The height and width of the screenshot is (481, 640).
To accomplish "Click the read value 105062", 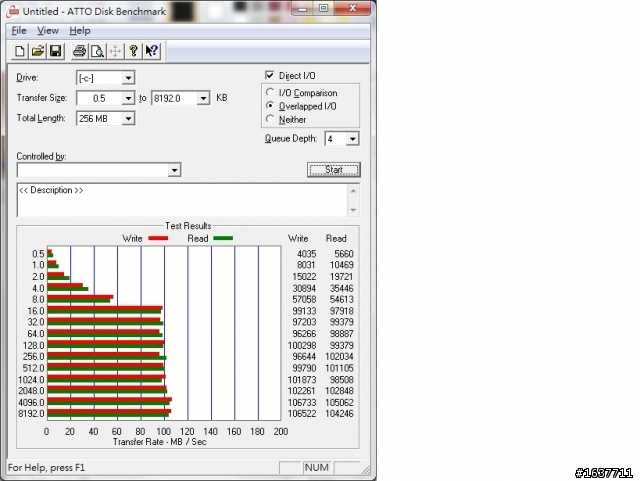I will click(x=339, y=403).
